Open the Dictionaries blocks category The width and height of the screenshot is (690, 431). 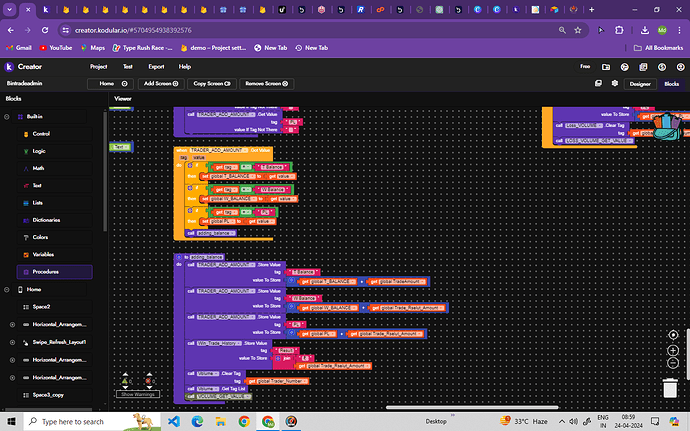pyautogui.click(x=46, y=219)
